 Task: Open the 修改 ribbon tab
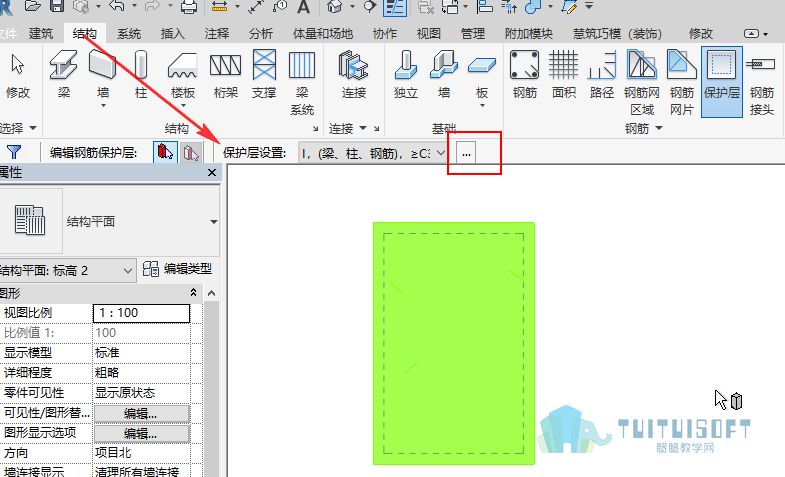pyautogui.click(x=700, y=34)
